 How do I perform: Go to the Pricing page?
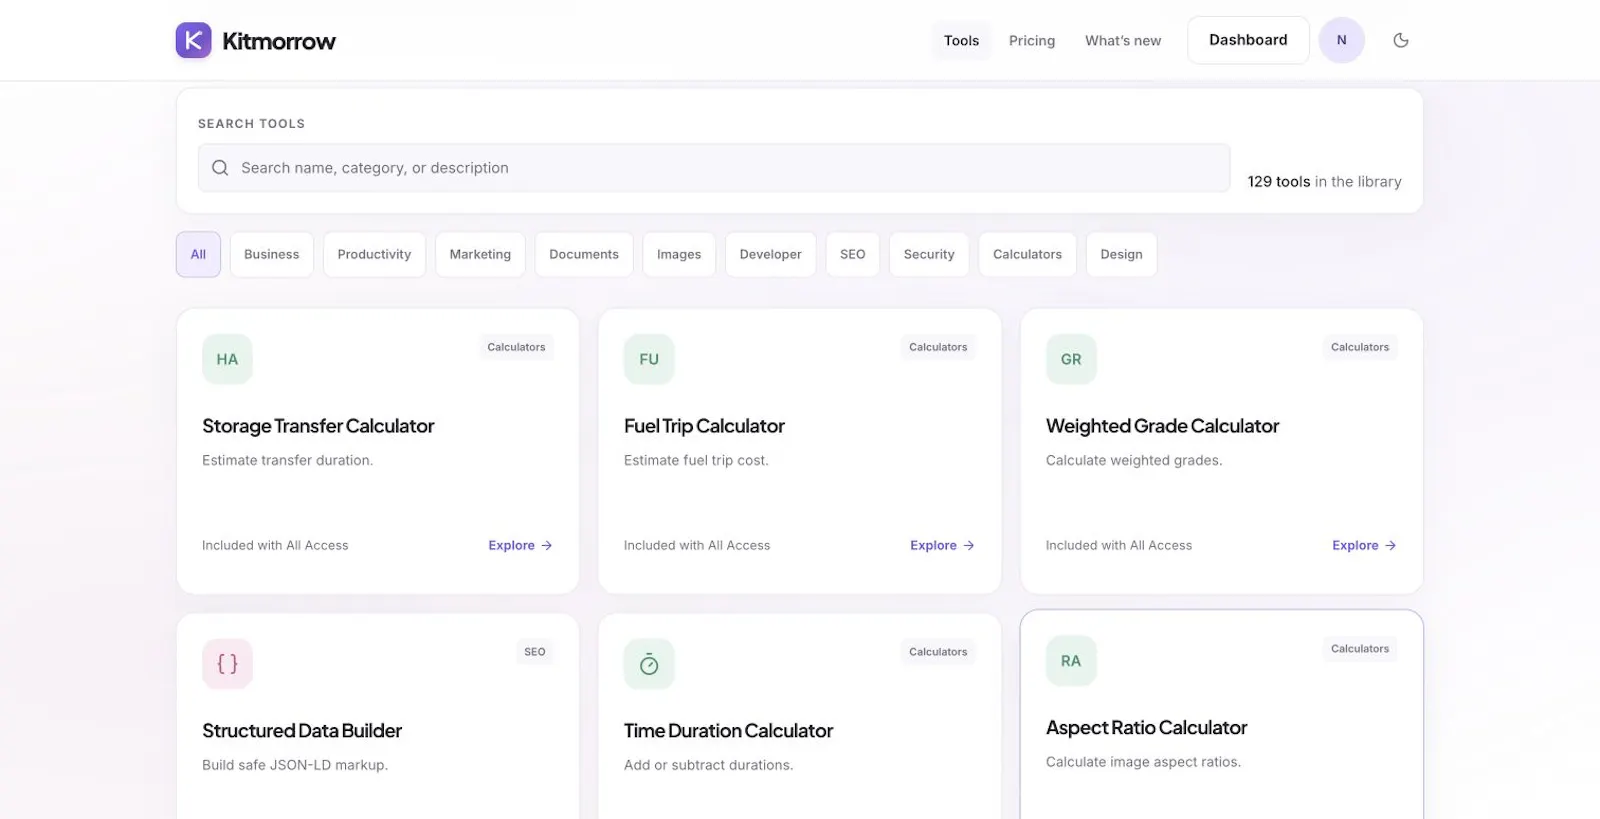(x=1032, y=41)
